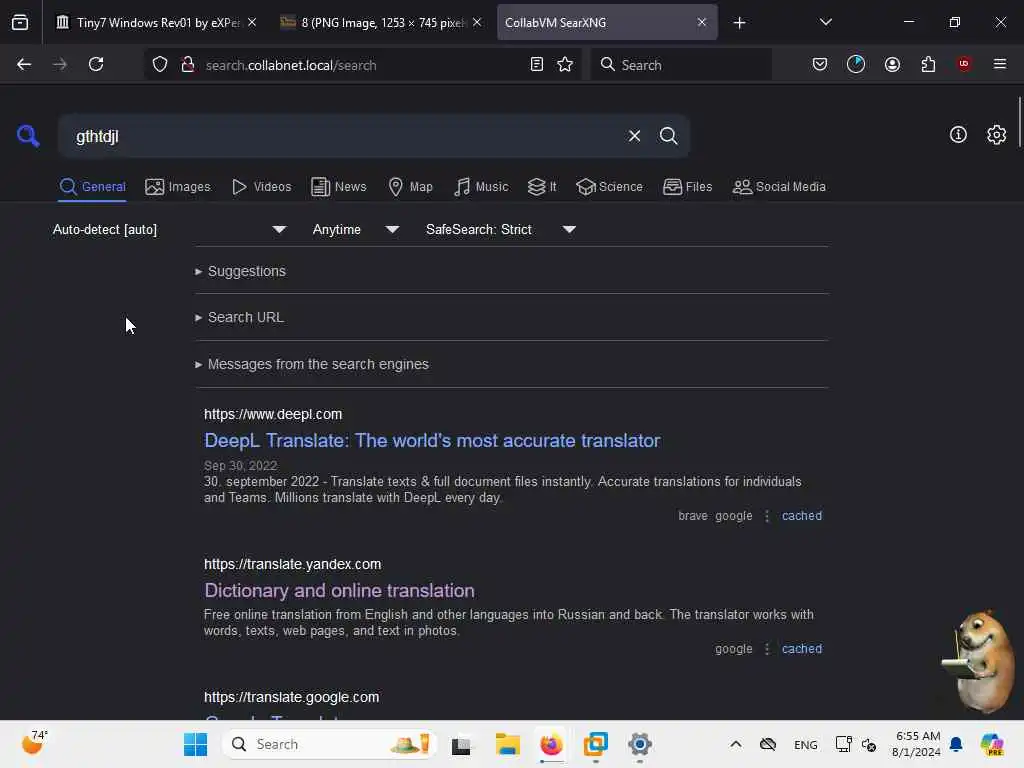Open File Explorer from taskbar

coord(507,744)
